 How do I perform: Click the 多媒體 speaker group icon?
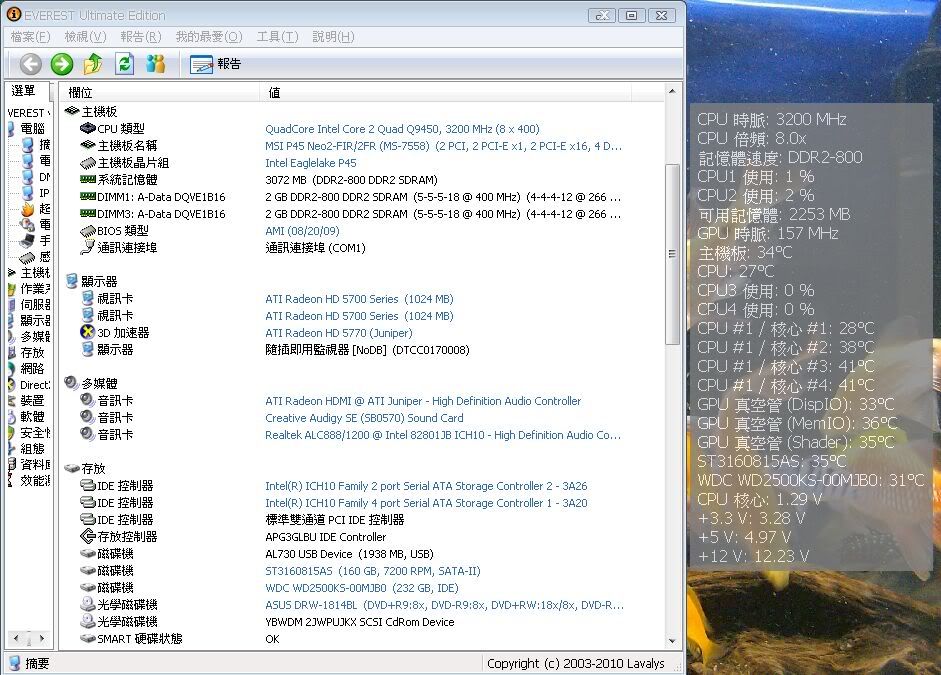[71, 383]
